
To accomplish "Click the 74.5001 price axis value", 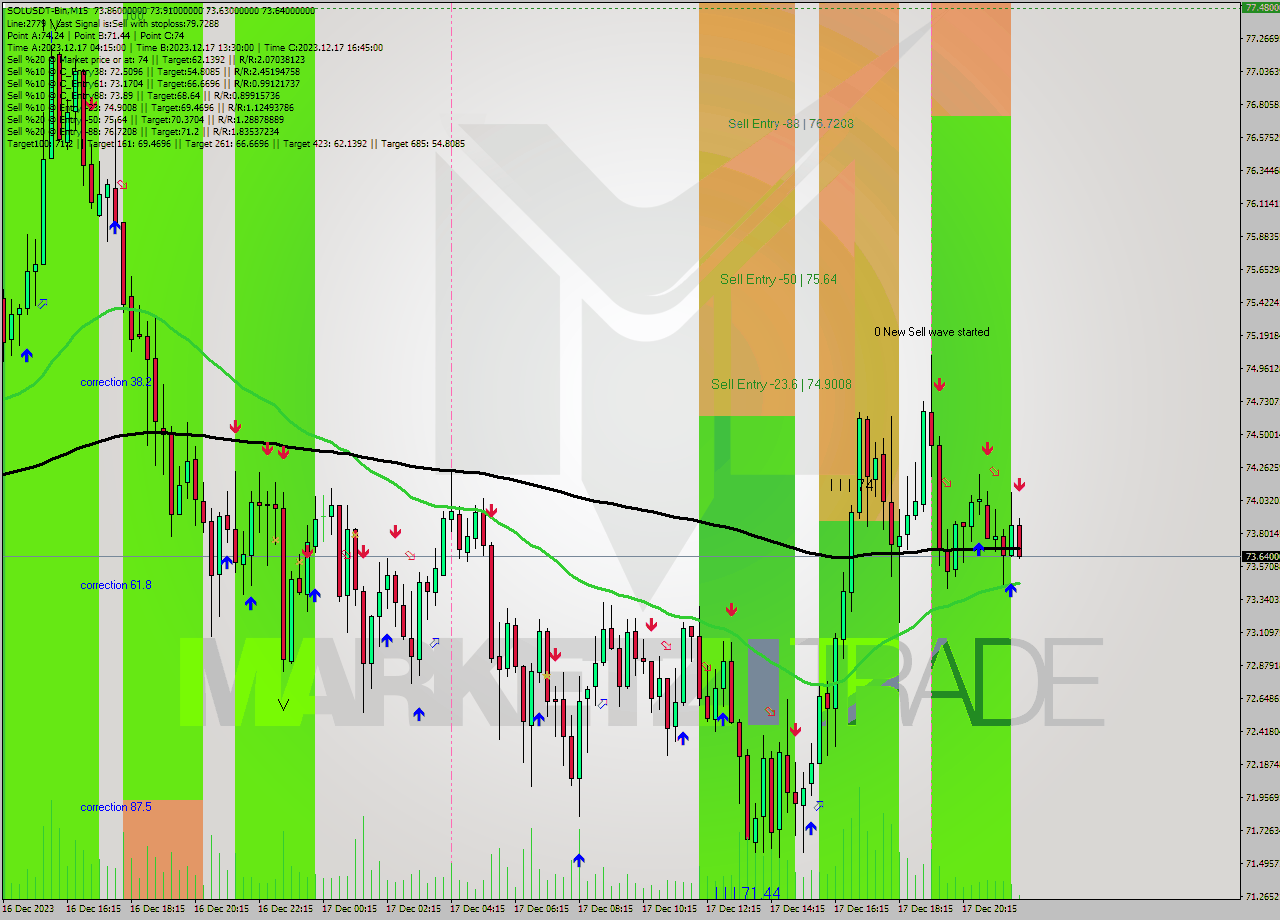I will [x=1262, y=434].
